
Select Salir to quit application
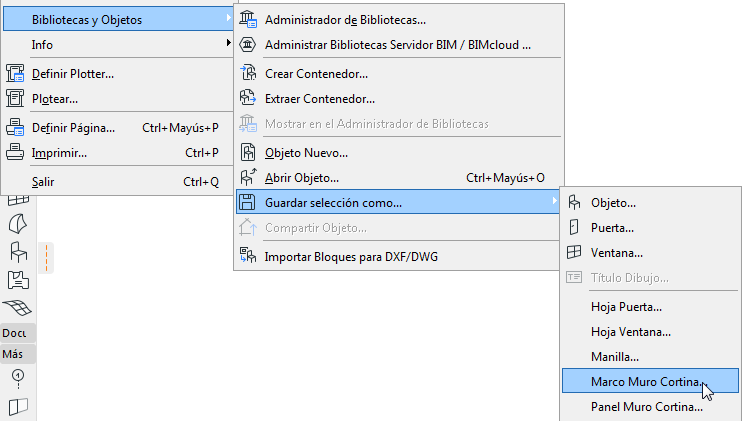[x=43, y=182]
